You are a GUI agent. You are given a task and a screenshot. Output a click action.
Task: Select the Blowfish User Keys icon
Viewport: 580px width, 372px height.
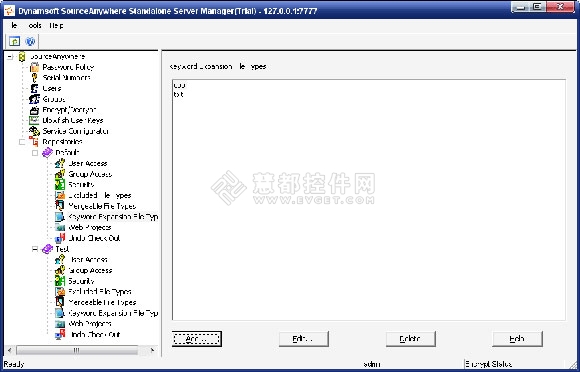click(x=34, y=120)
